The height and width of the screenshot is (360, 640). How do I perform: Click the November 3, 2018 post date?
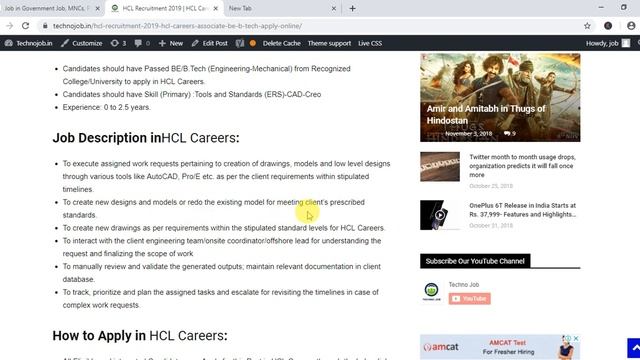tap(468, 133)
